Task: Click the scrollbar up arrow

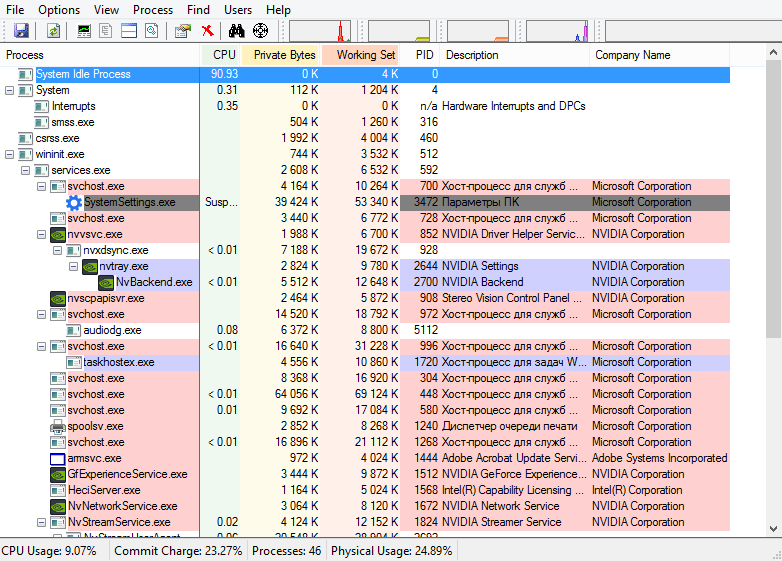Action: tap(774, 52)
